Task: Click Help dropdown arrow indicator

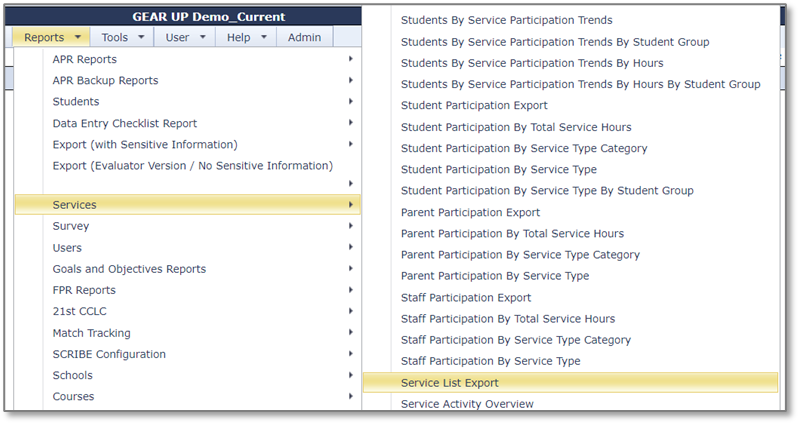Action: [264, 37]
